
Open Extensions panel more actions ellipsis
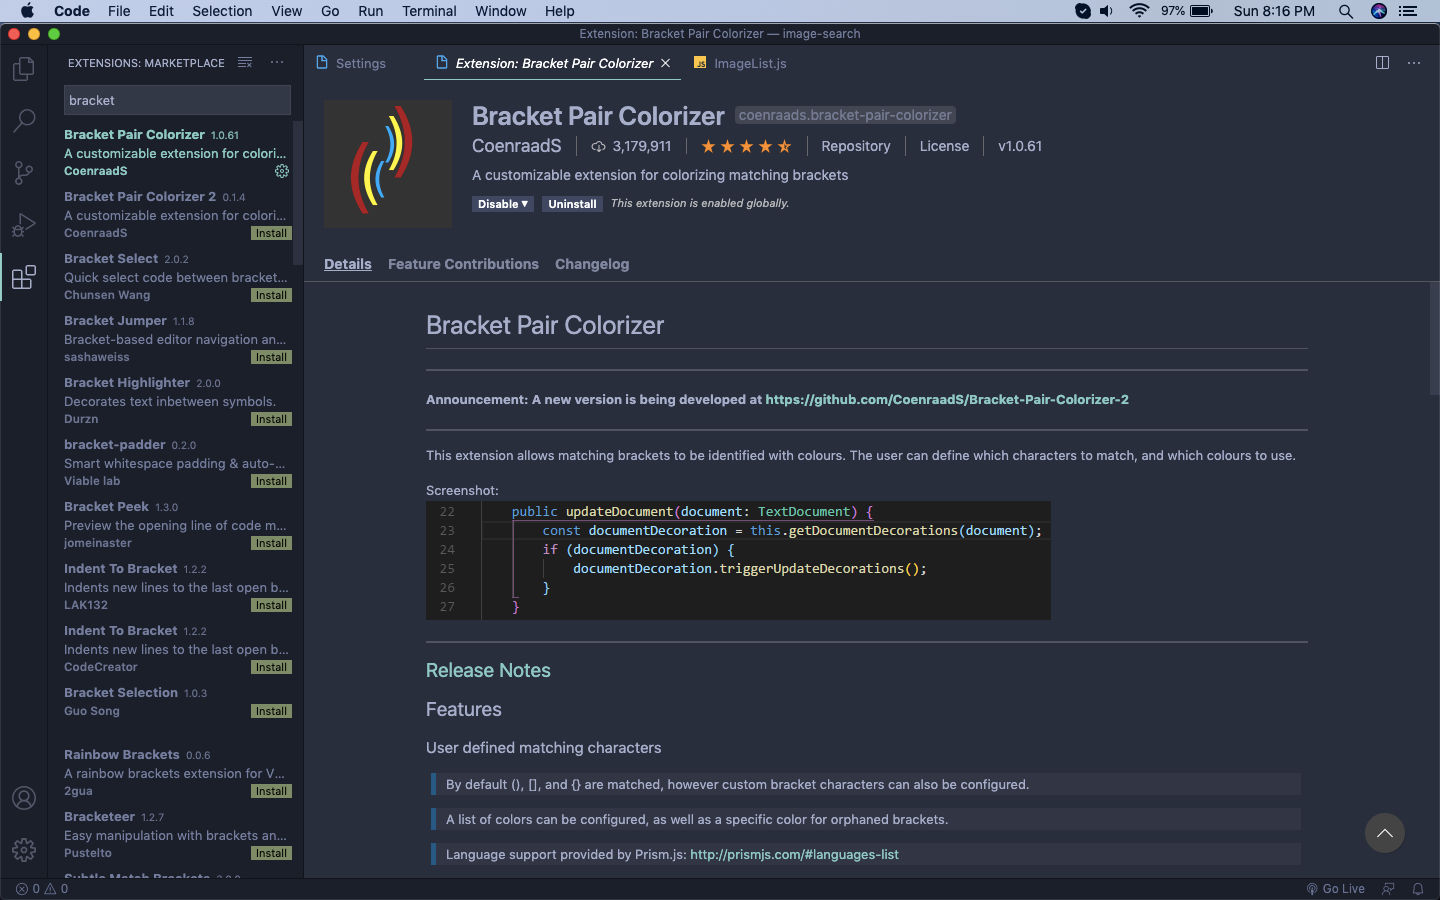pos(277,62)
